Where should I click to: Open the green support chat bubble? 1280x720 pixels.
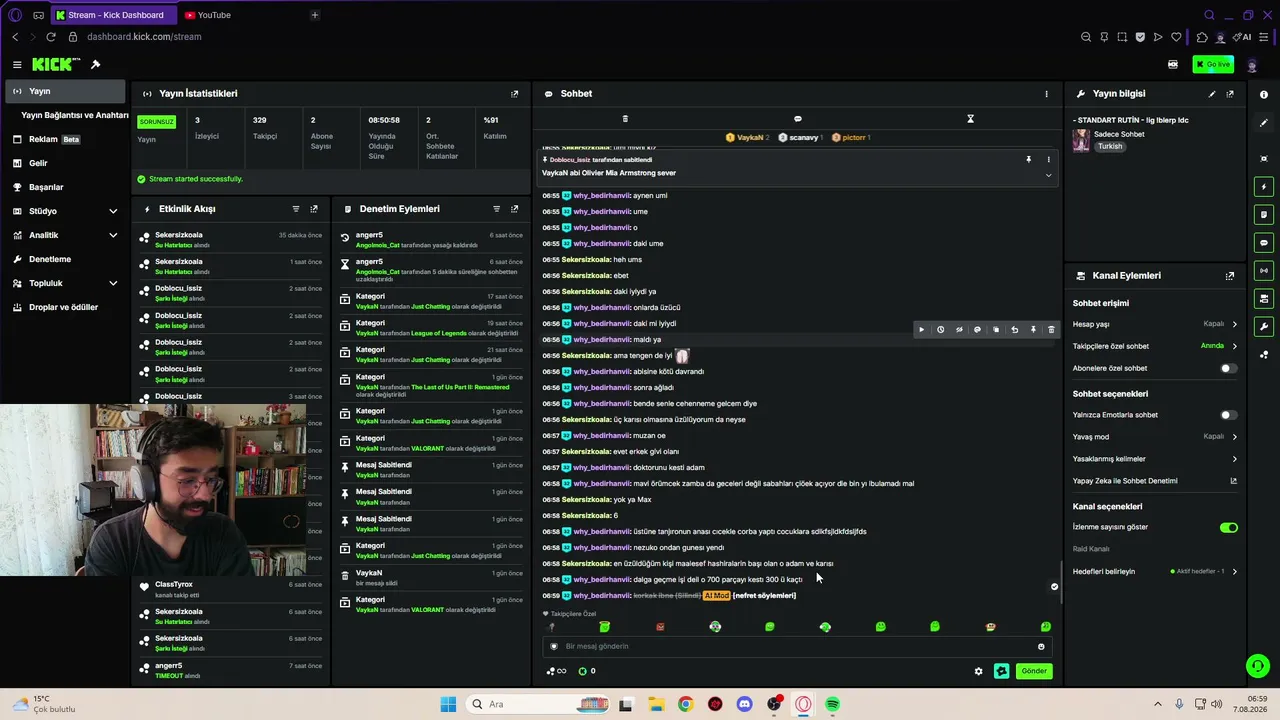click(1257, 666)
